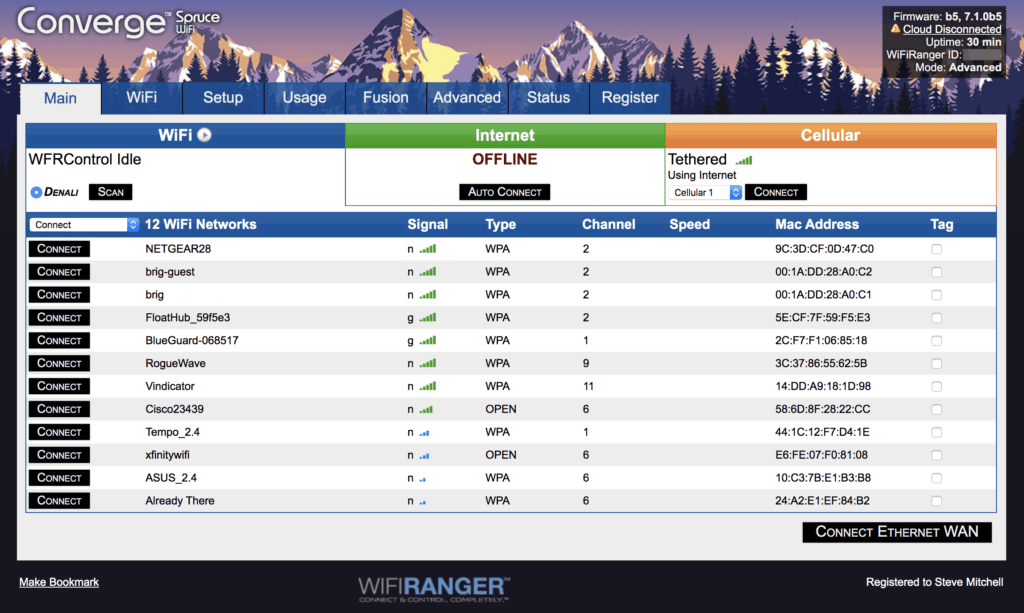Open the Usage tab

[x=304, y=98]
